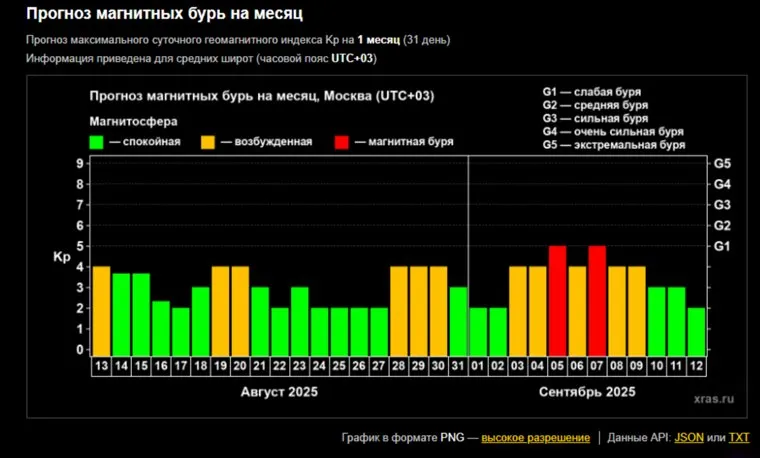
Task: Click the red bar for September 07
Action: point(597,299)
